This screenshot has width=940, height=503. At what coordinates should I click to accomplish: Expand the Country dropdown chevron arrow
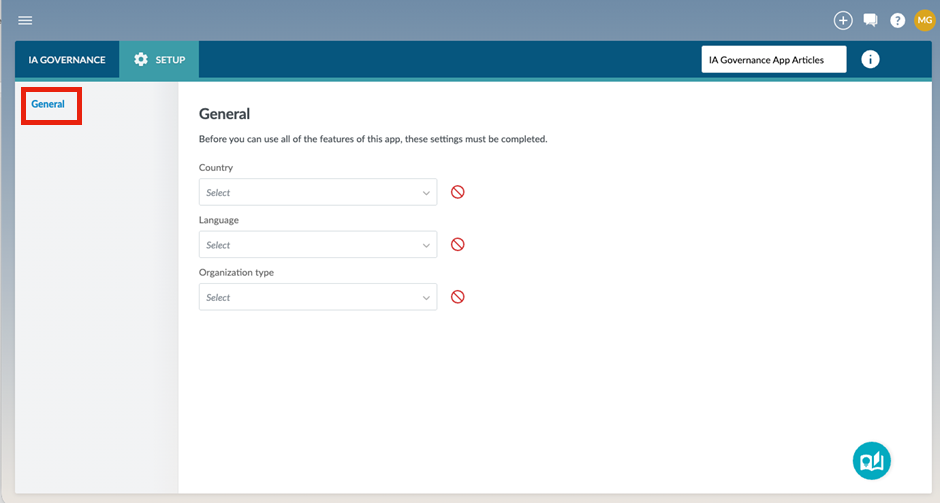pos(426,193)
